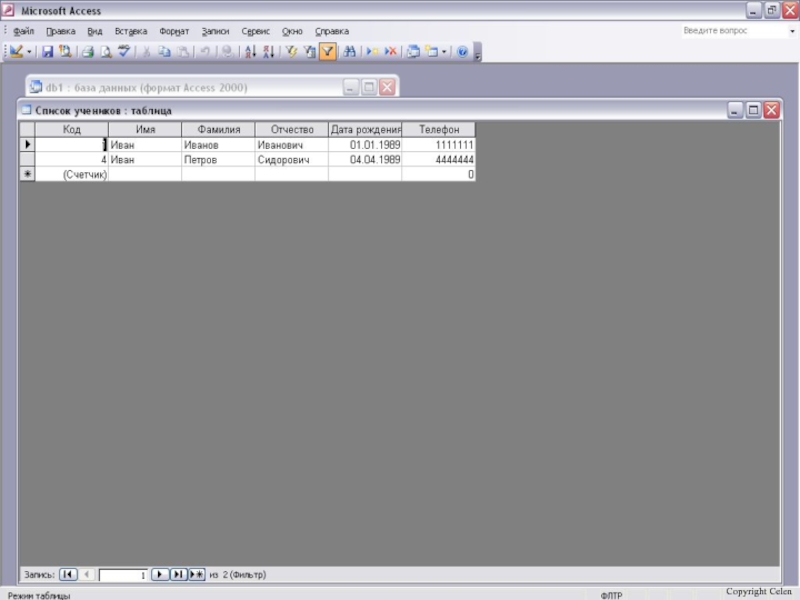Expand the help question box dropdown arrow
The image size is (800, 600).
pos(792,31)
